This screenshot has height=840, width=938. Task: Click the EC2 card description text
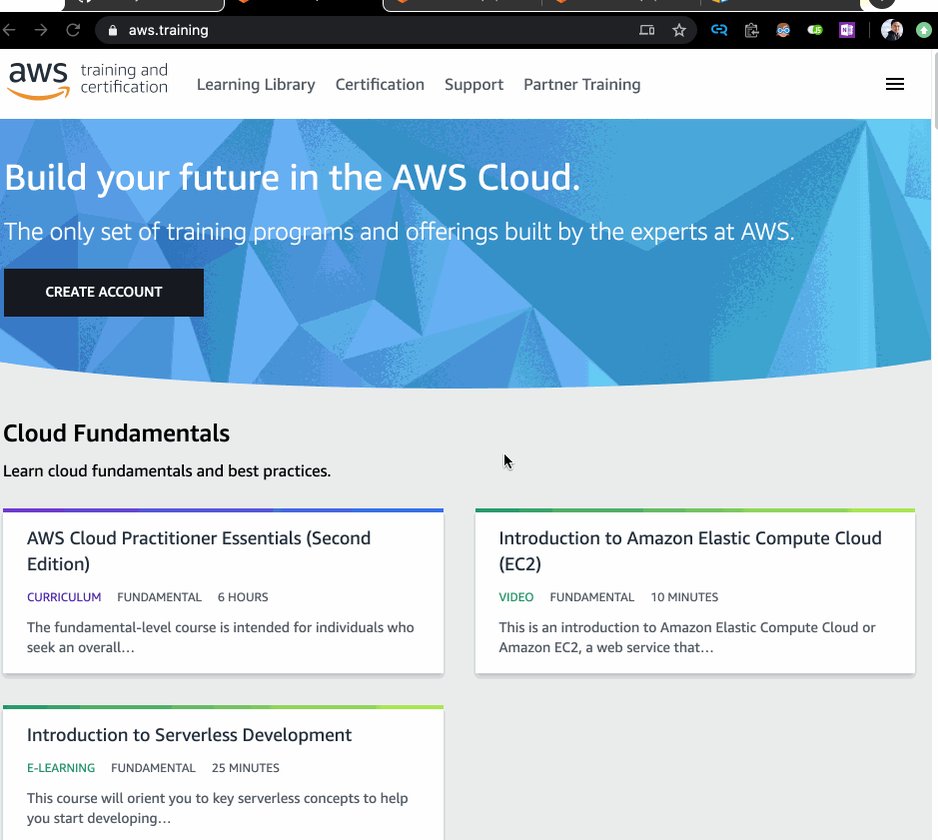click(x=687, y=637)
